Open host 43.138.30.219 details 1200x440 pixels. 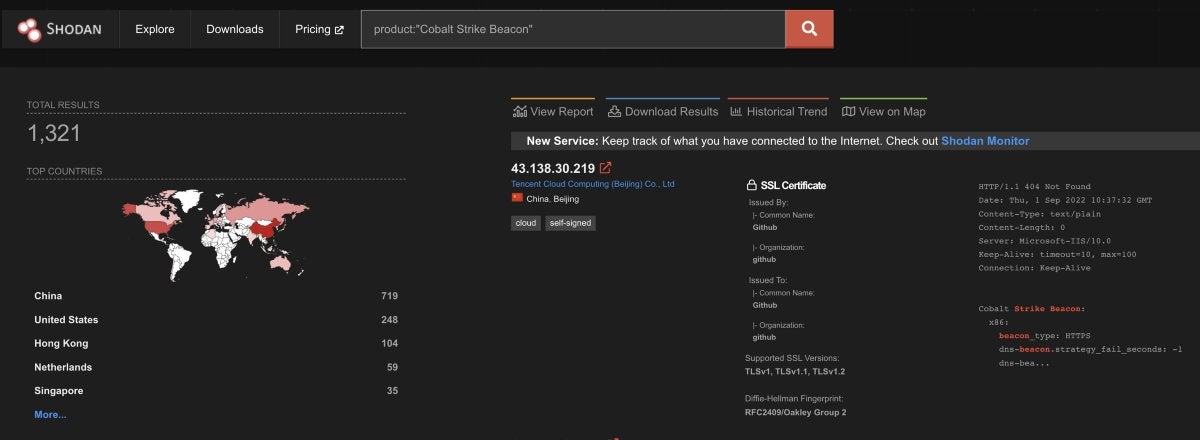click(x=553, y=168)
